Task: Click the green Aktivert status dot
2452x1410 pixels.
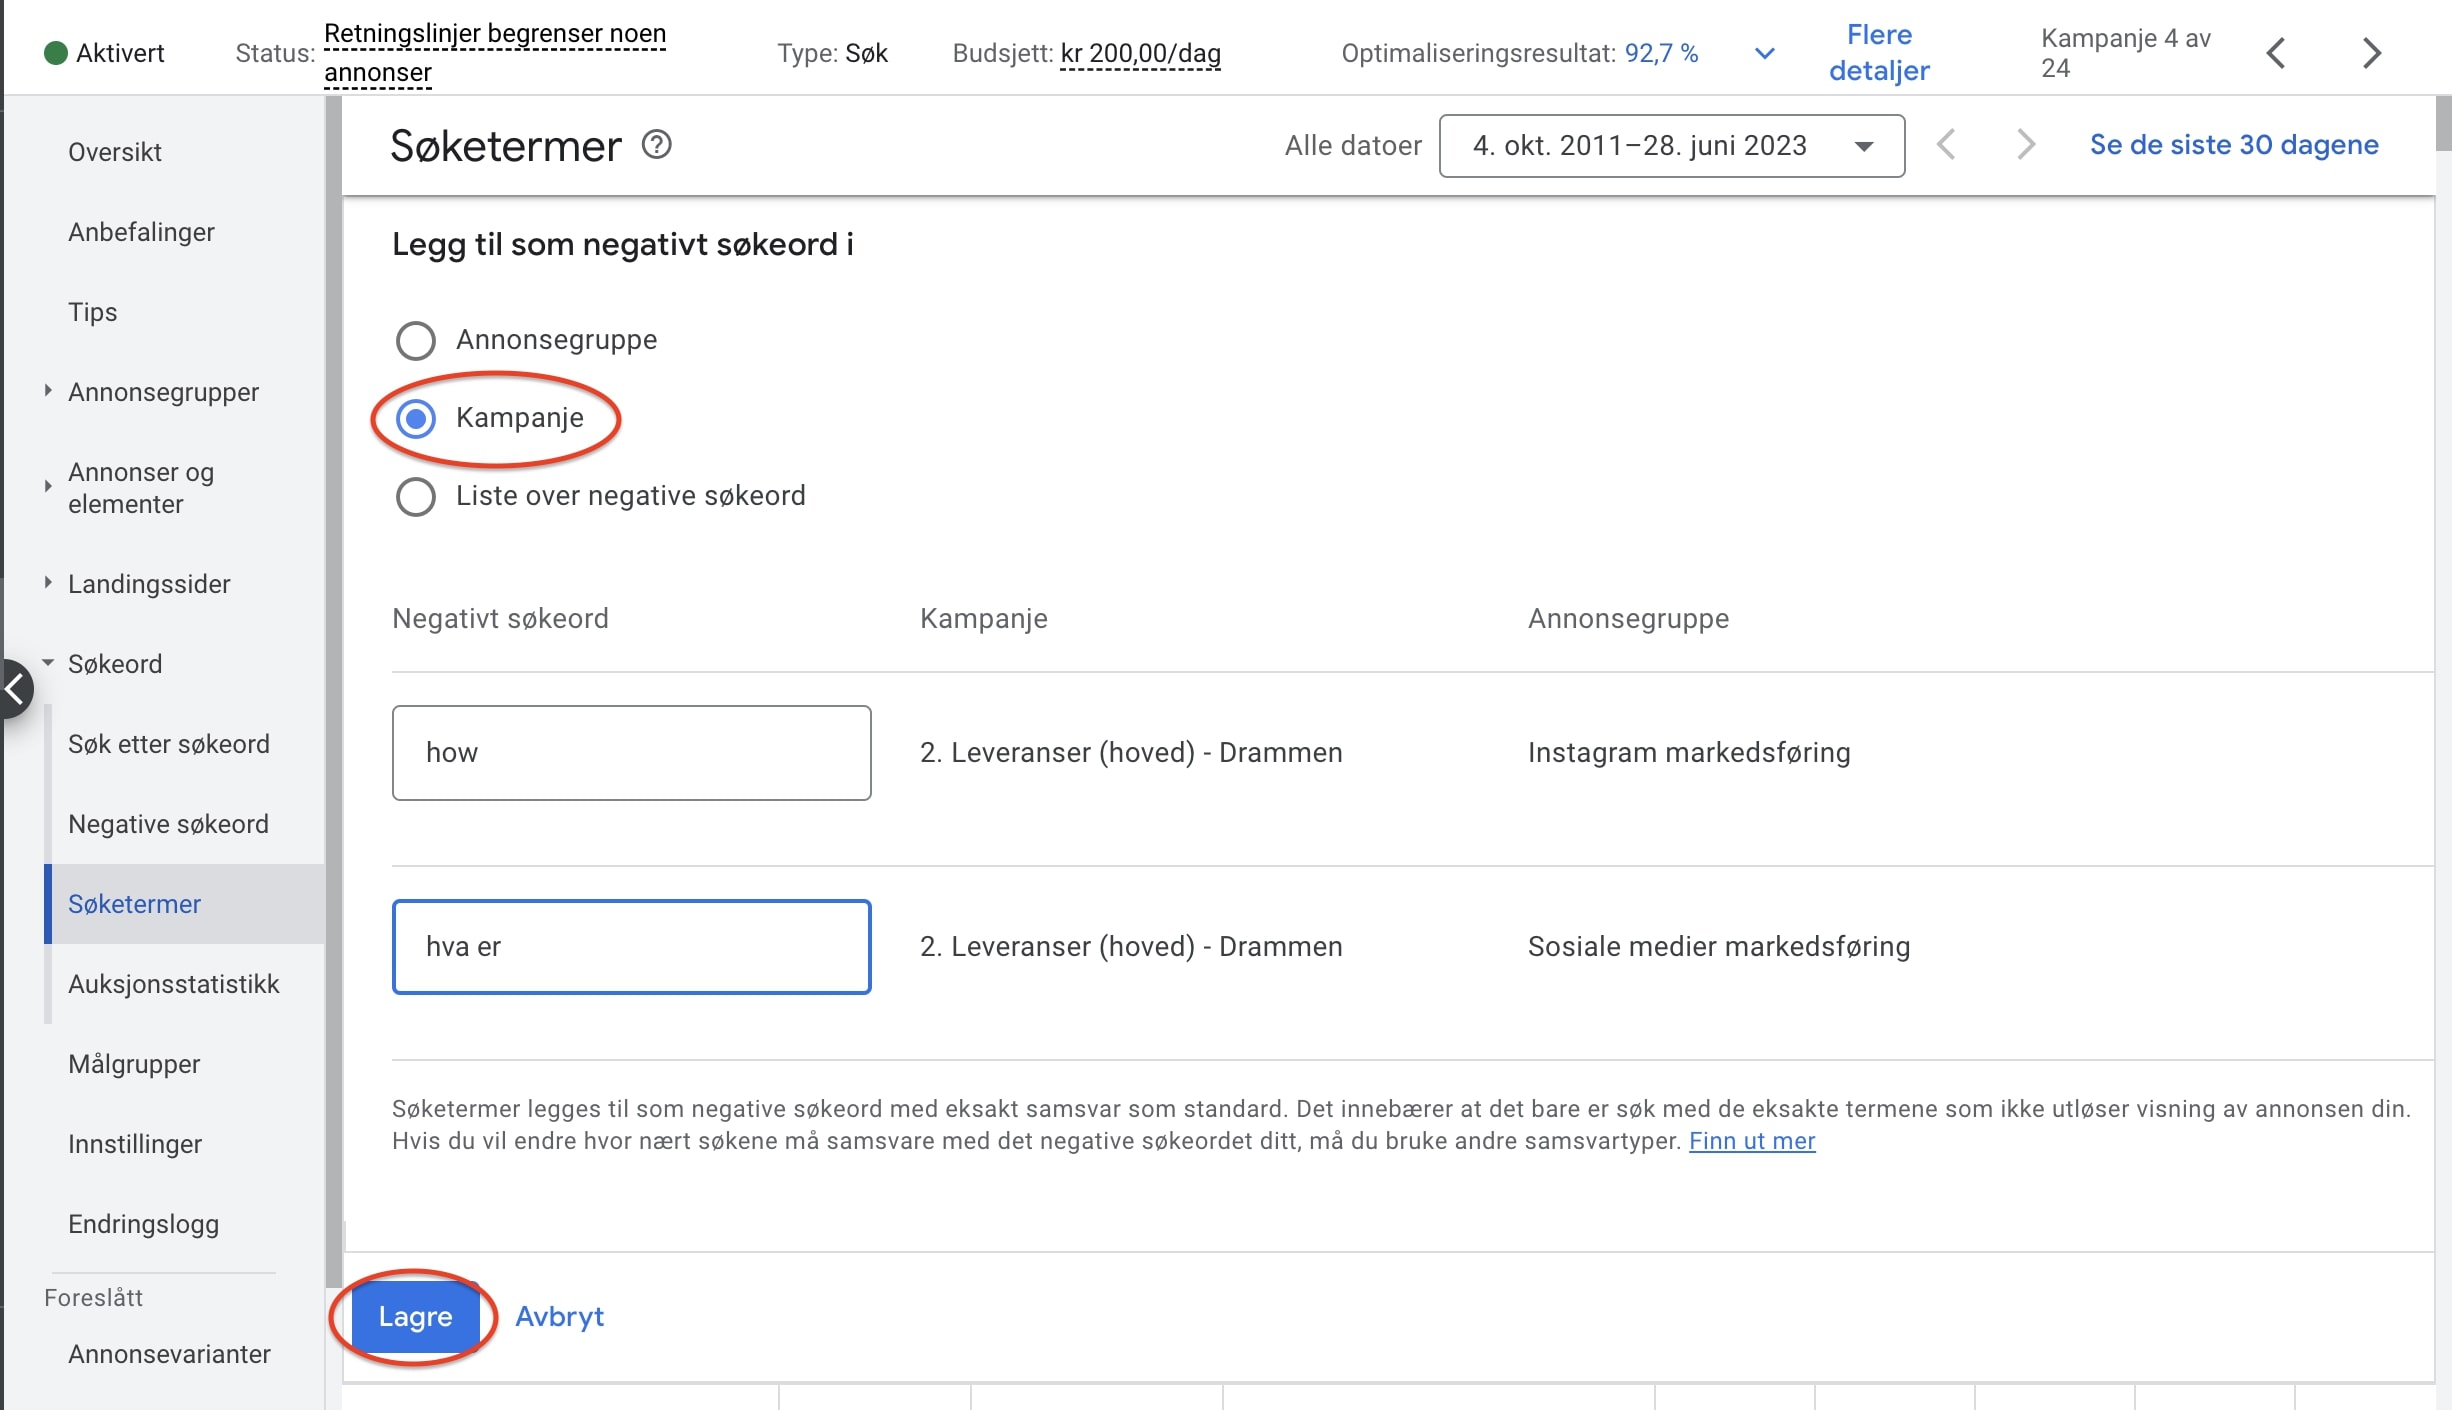Action: click(56, 53)
